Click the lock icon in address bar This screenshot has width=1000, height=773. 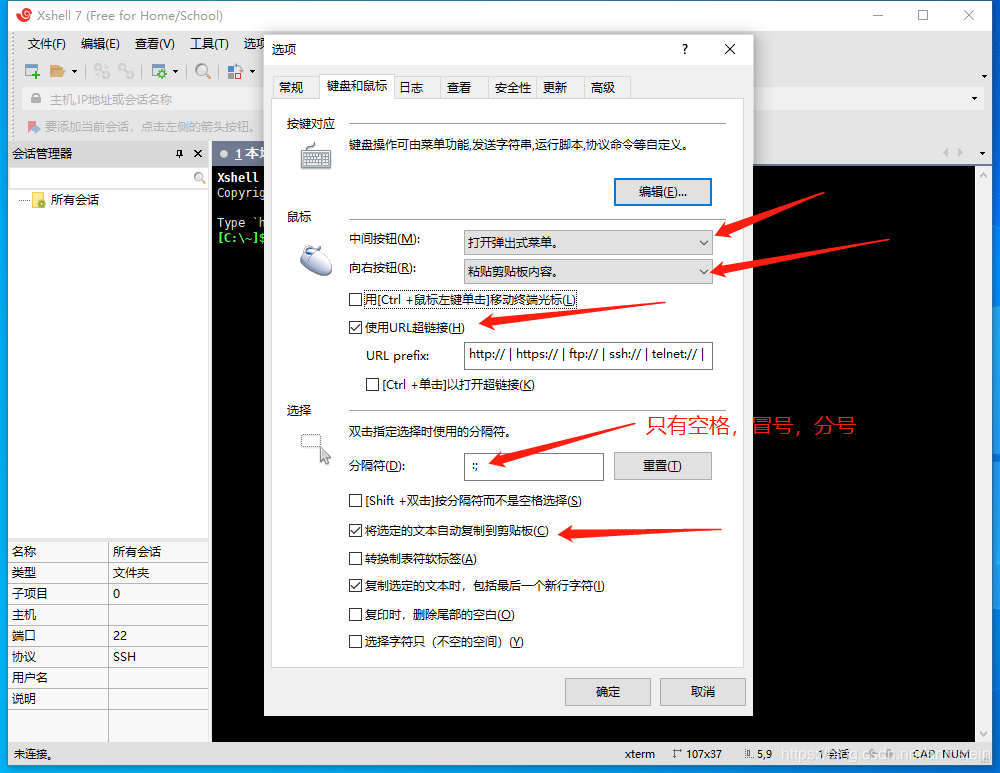[x=36, y=99]
